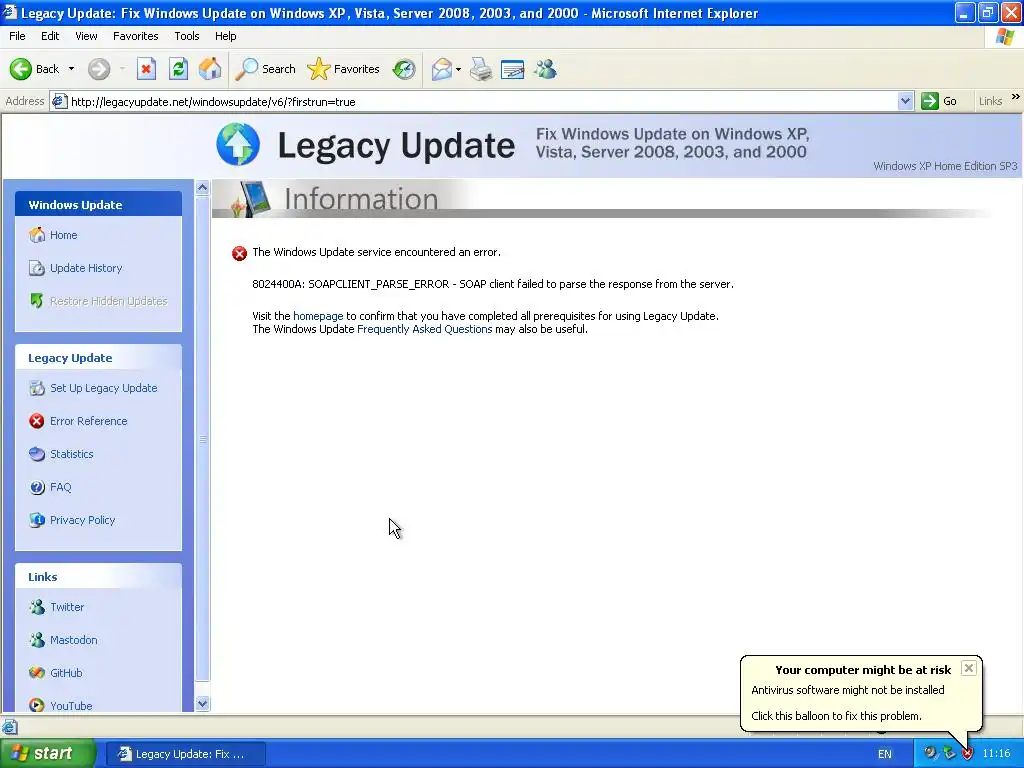The height and width of the screenshot is (768, 1024).
Task: Select the Legacy Update taskbar button
Action: [185, 754]
